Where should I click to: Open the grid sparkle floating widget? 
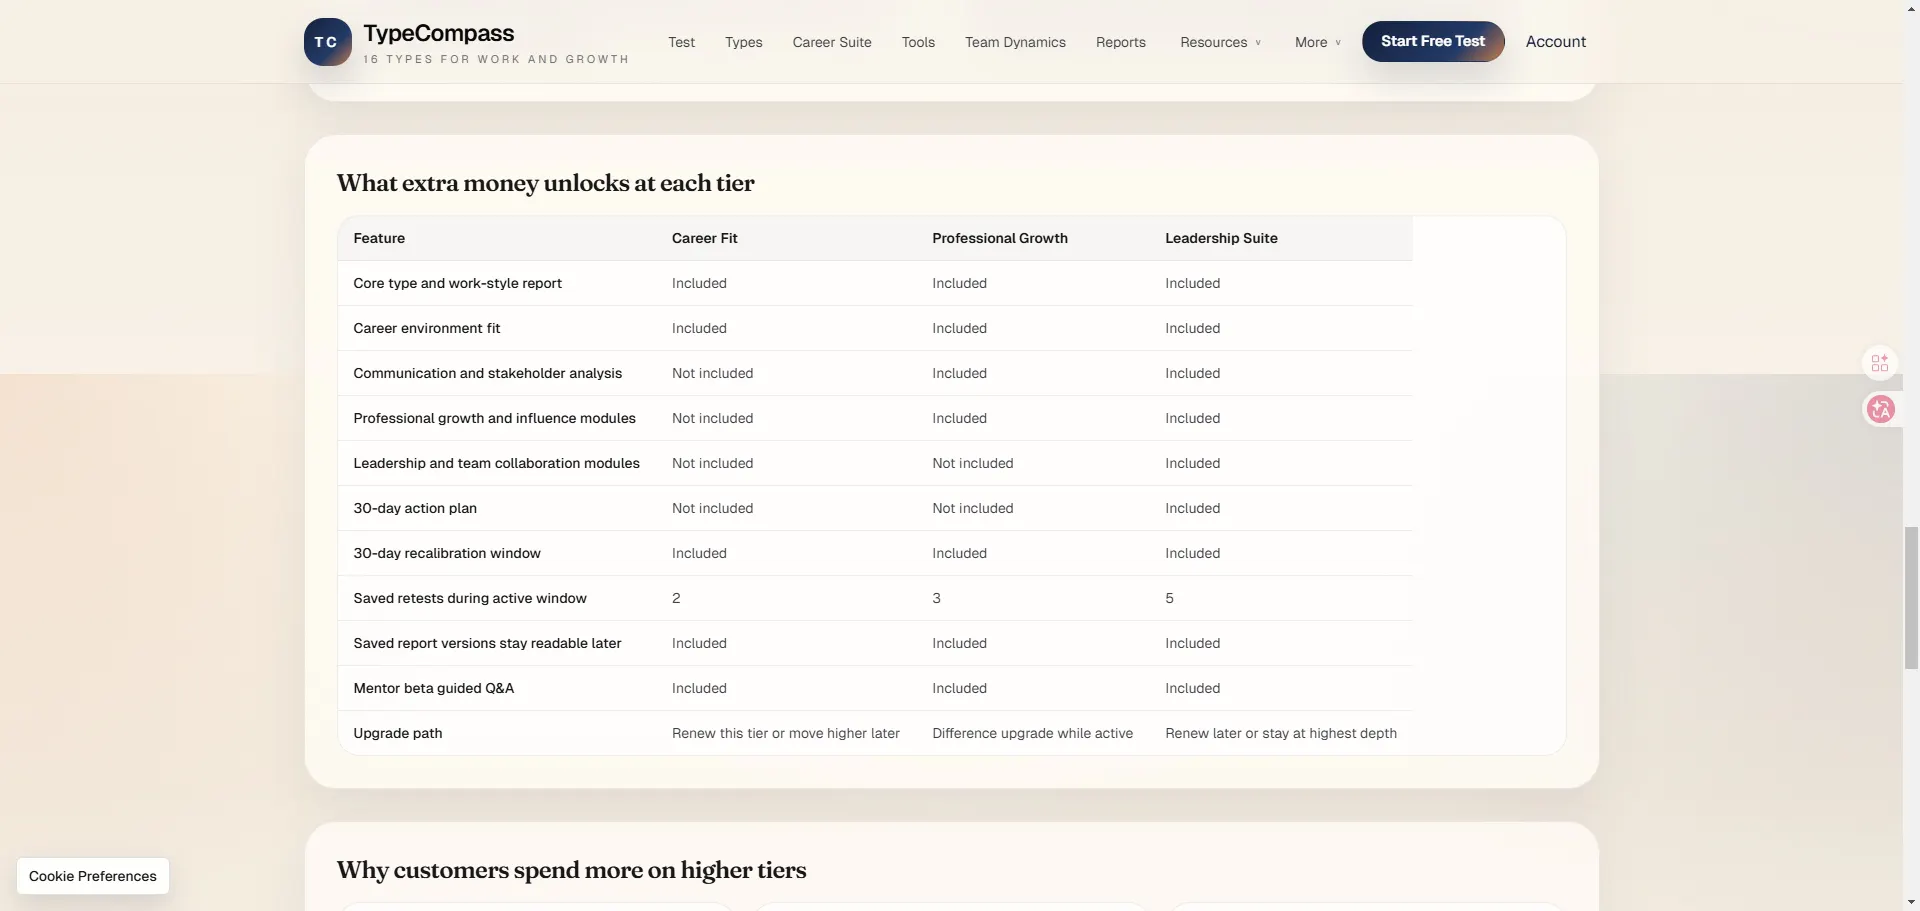(1880, 363)
